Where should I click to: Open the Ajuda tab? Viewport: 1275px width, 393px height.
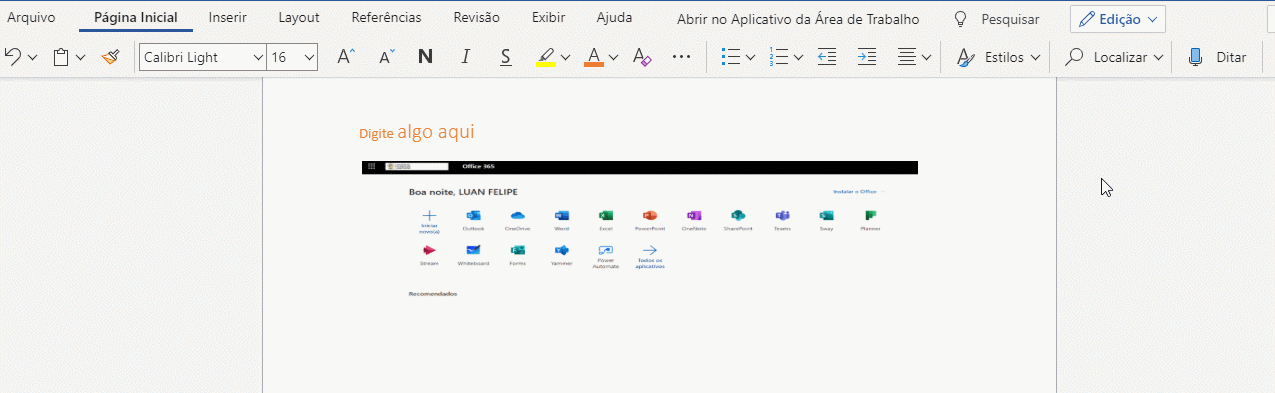[614, 18]
